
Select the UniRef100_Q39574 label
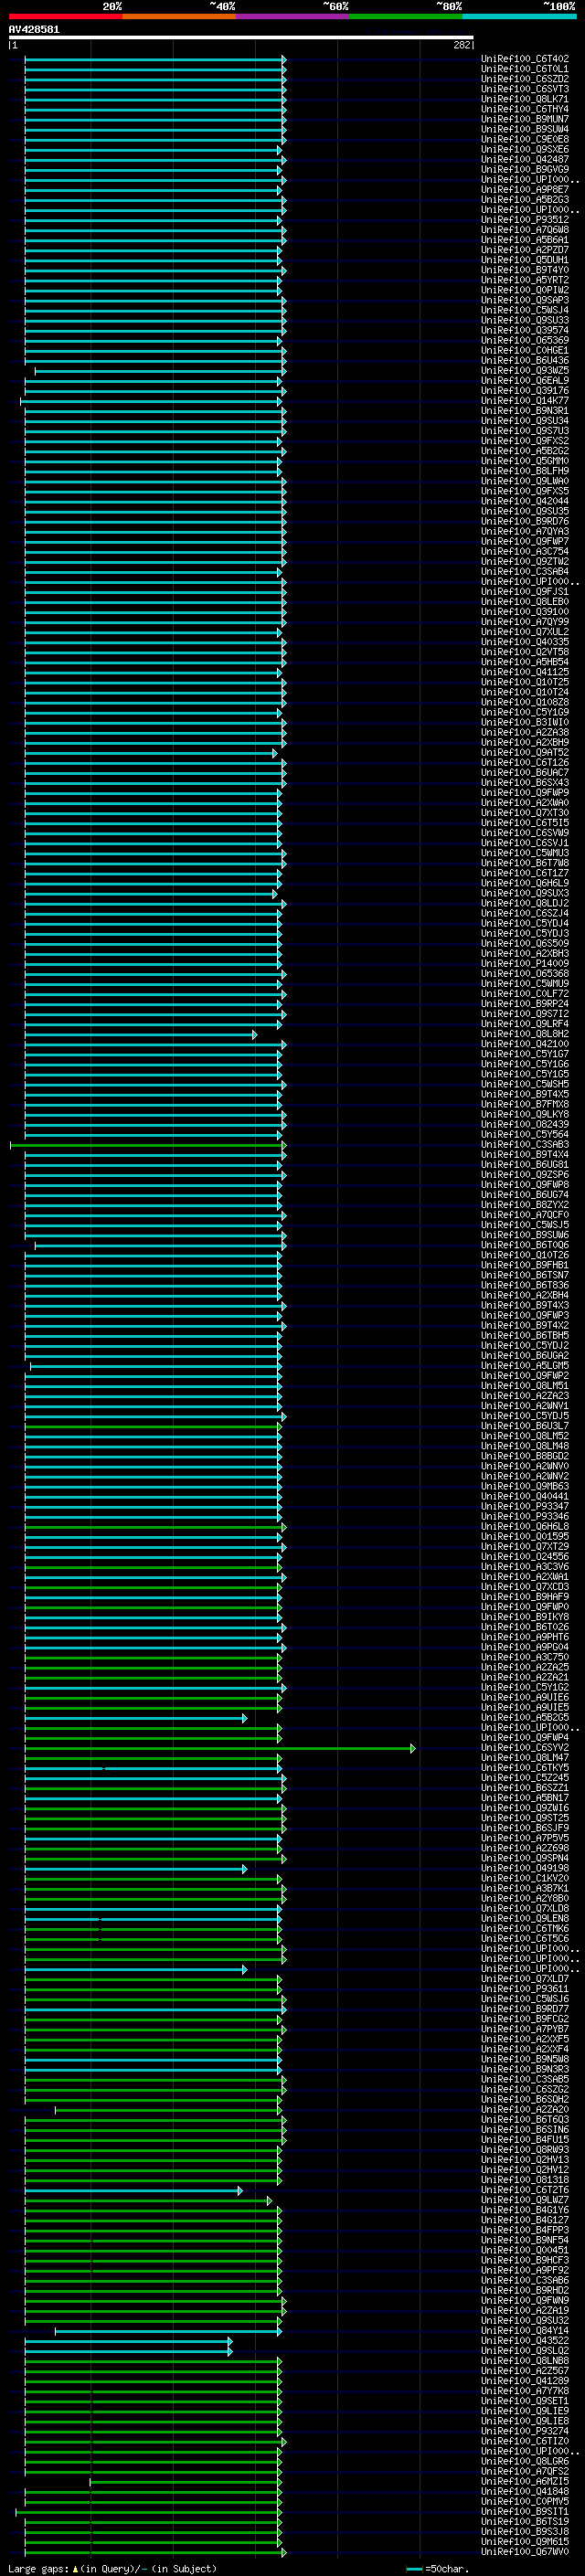525,330
